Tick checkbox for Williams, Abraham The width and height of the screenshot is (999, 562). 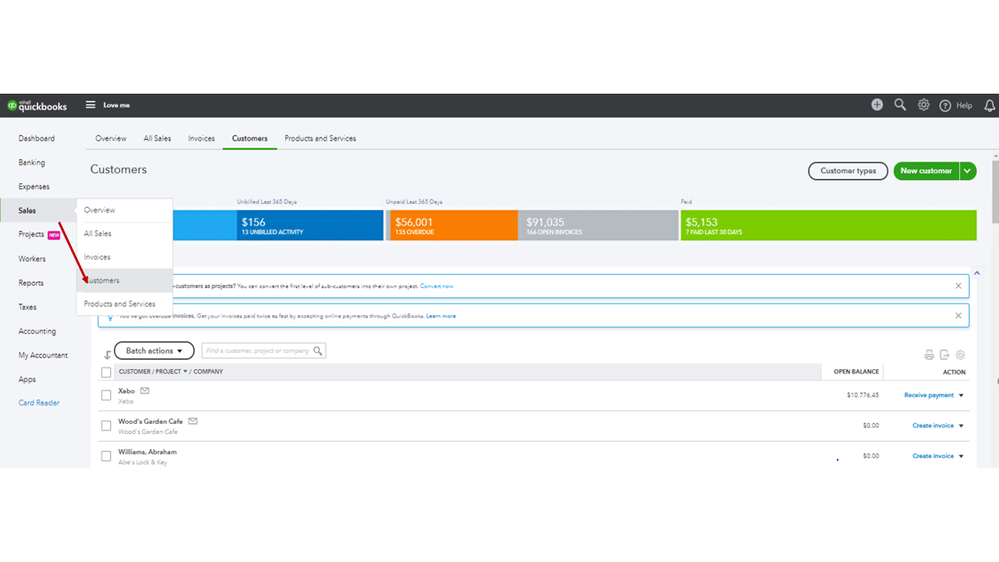tap(106, 456)
